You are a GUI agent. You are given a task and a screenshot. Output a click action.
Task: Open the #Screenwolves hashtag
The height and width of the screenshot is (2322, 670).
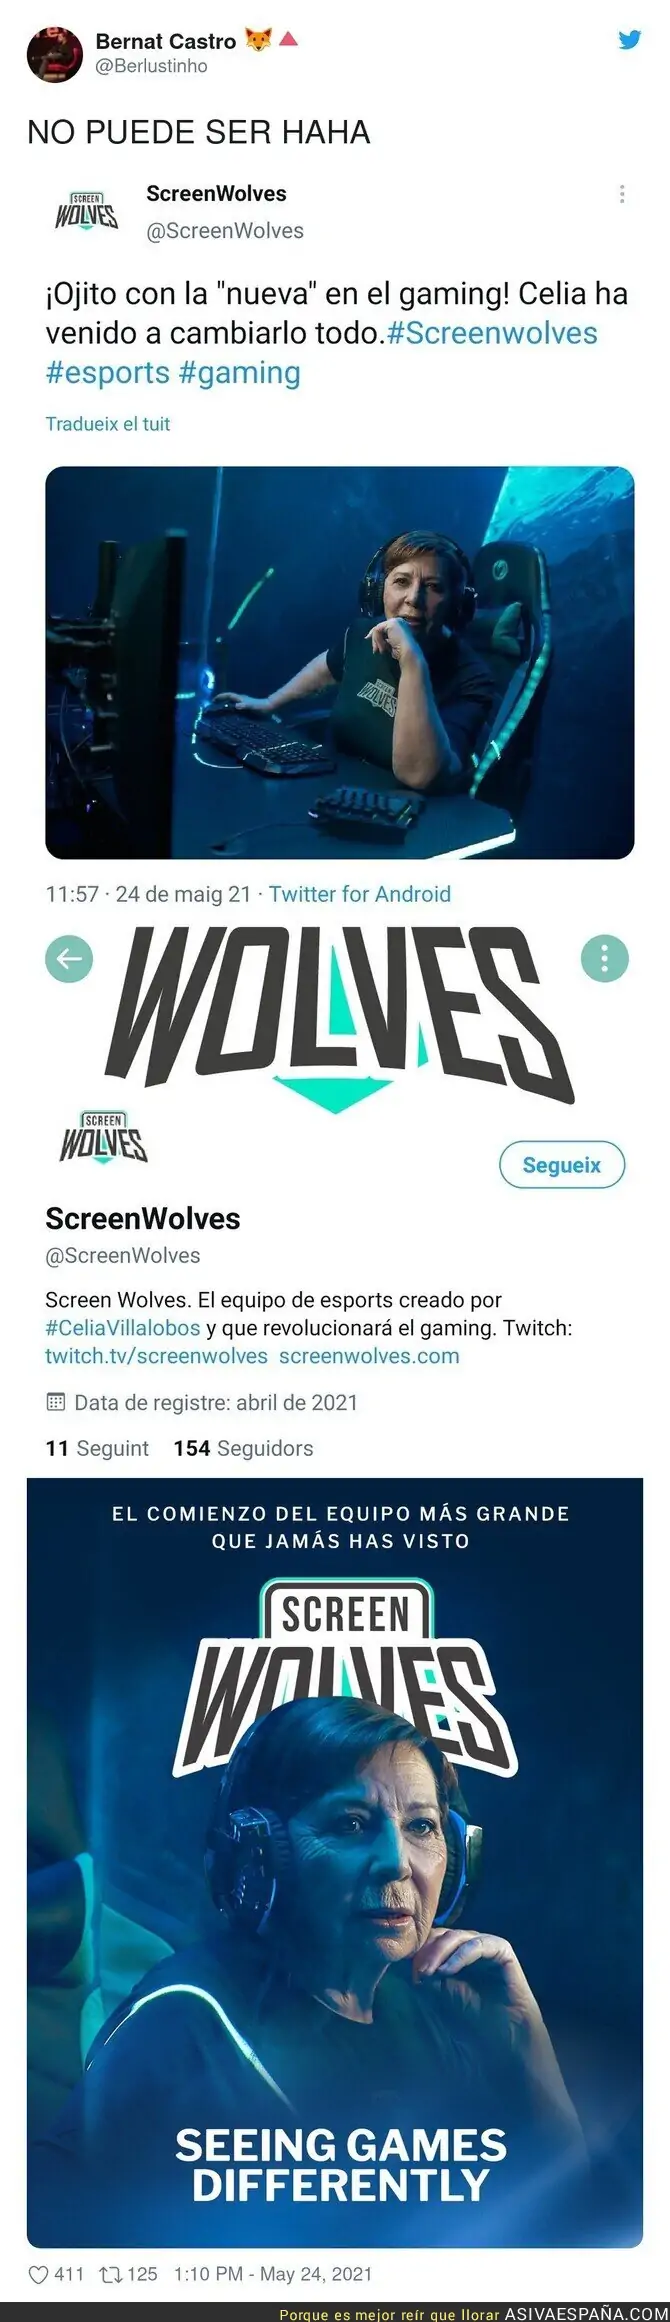click(x=492, y=333)
